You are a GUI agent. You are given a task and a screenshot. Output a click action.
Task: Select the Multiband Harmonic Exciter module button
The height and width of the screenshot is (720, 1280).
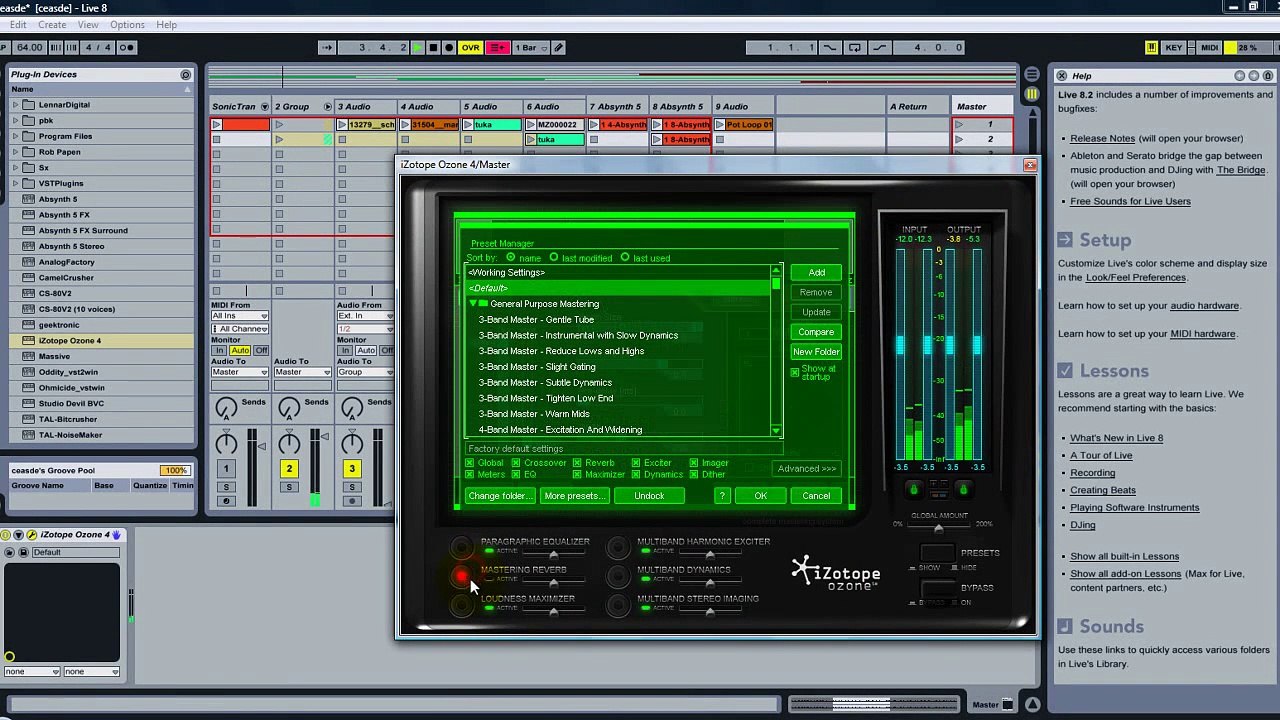click(x=618, y=547)
